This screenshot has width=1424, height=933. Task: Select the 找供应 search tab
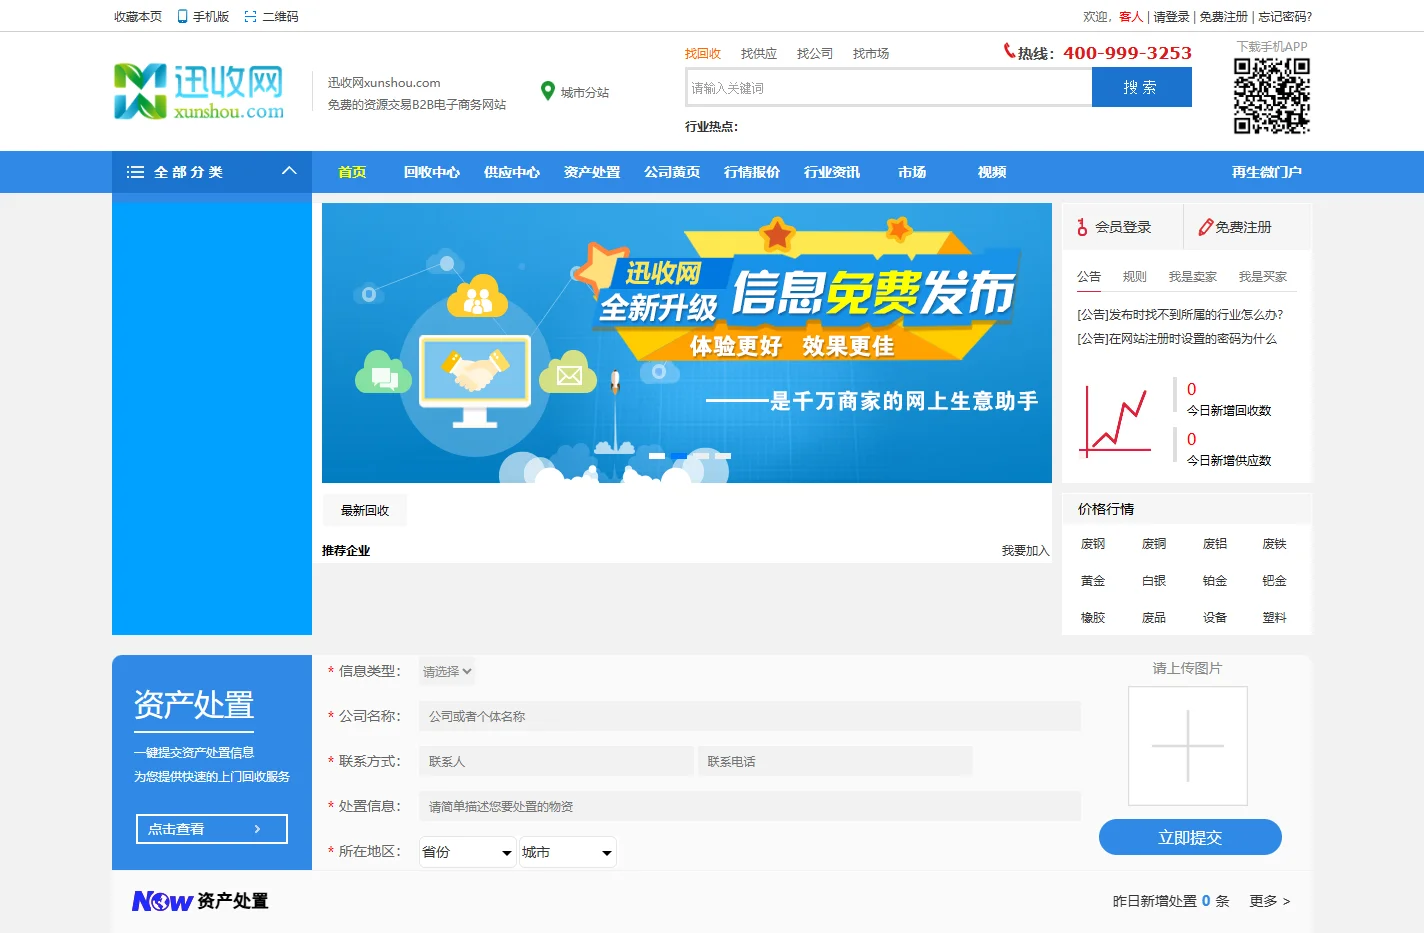[759, 54]
